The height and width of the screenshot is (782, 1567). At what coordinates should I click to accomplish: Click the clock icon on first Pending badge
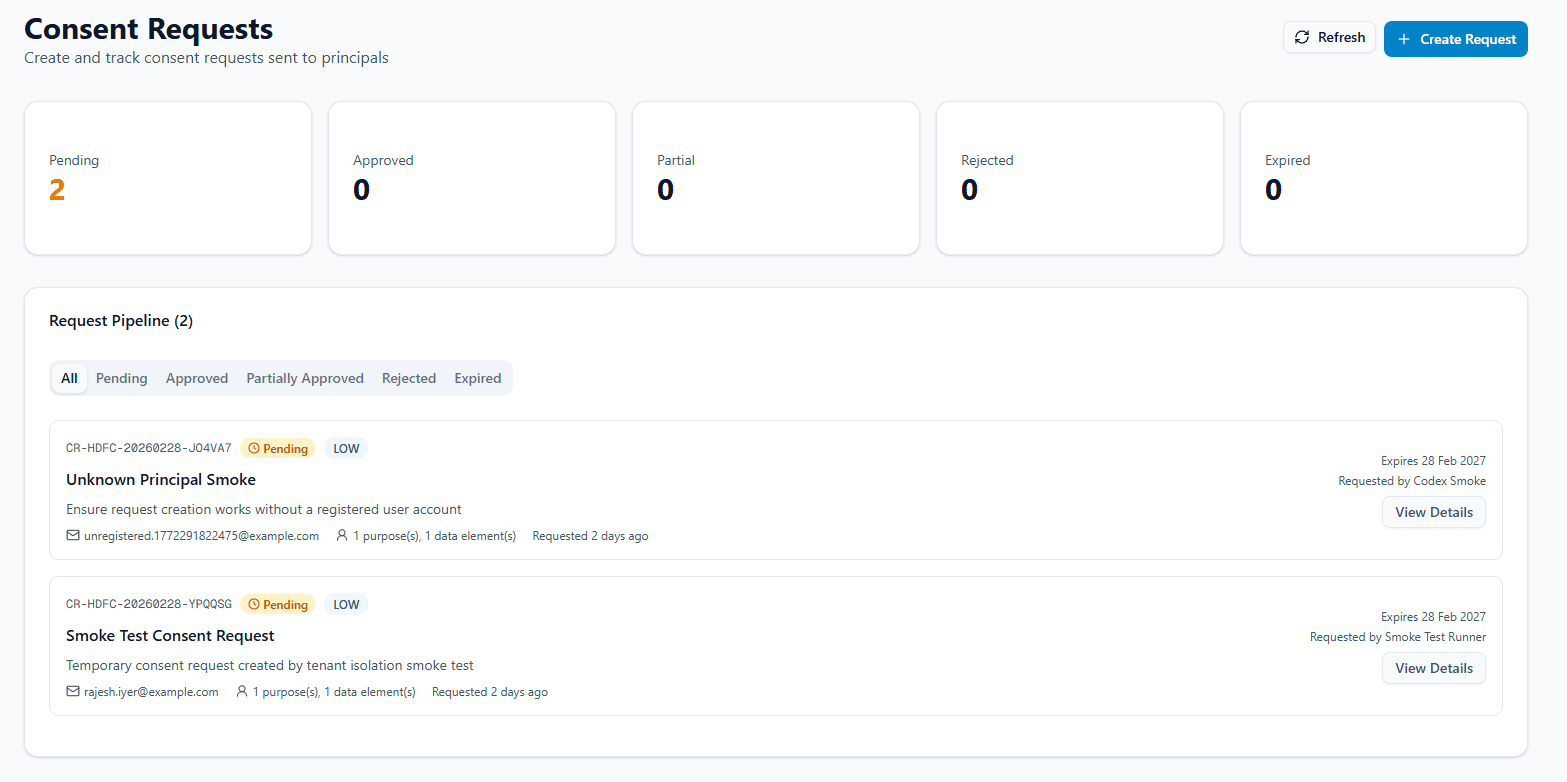click(x=254, y=448)
